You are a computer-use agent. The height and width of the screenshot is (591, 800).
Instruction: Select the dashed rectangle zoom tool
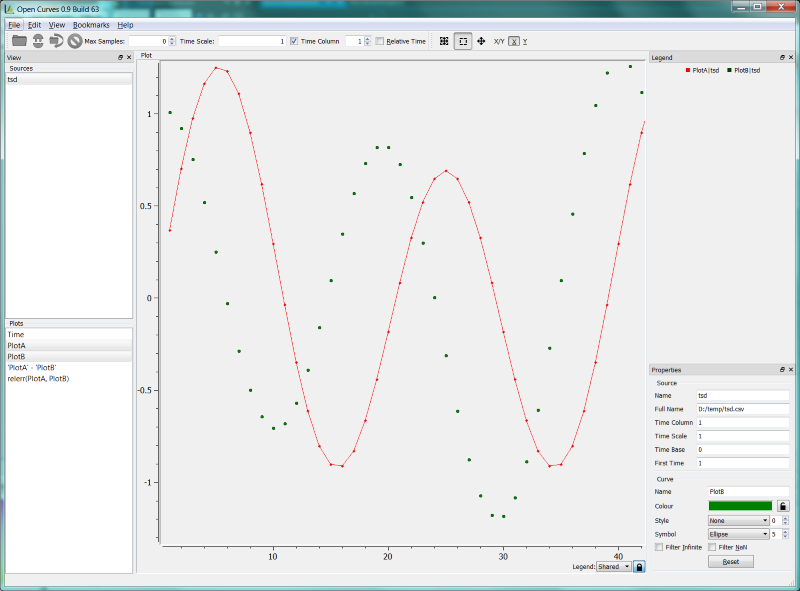click(x=463, y=41)
